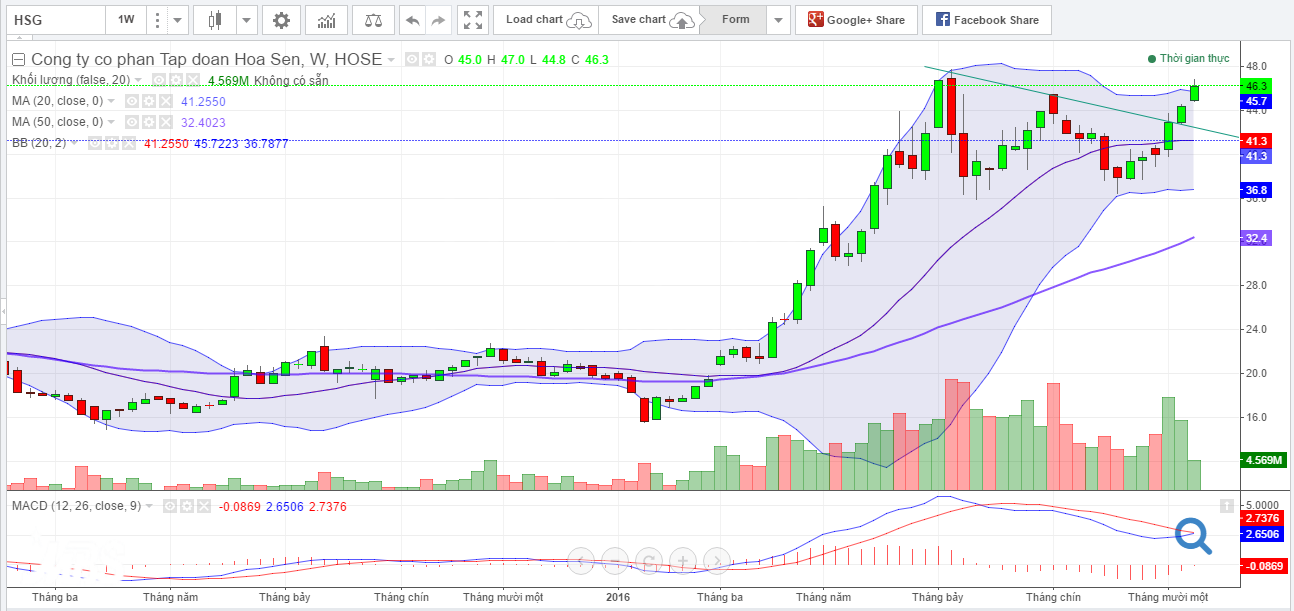The height and width of the screenshot is (611, 1294).
Task: Open the Indicators button in toolbar
Action: click(x=326, y=20)
